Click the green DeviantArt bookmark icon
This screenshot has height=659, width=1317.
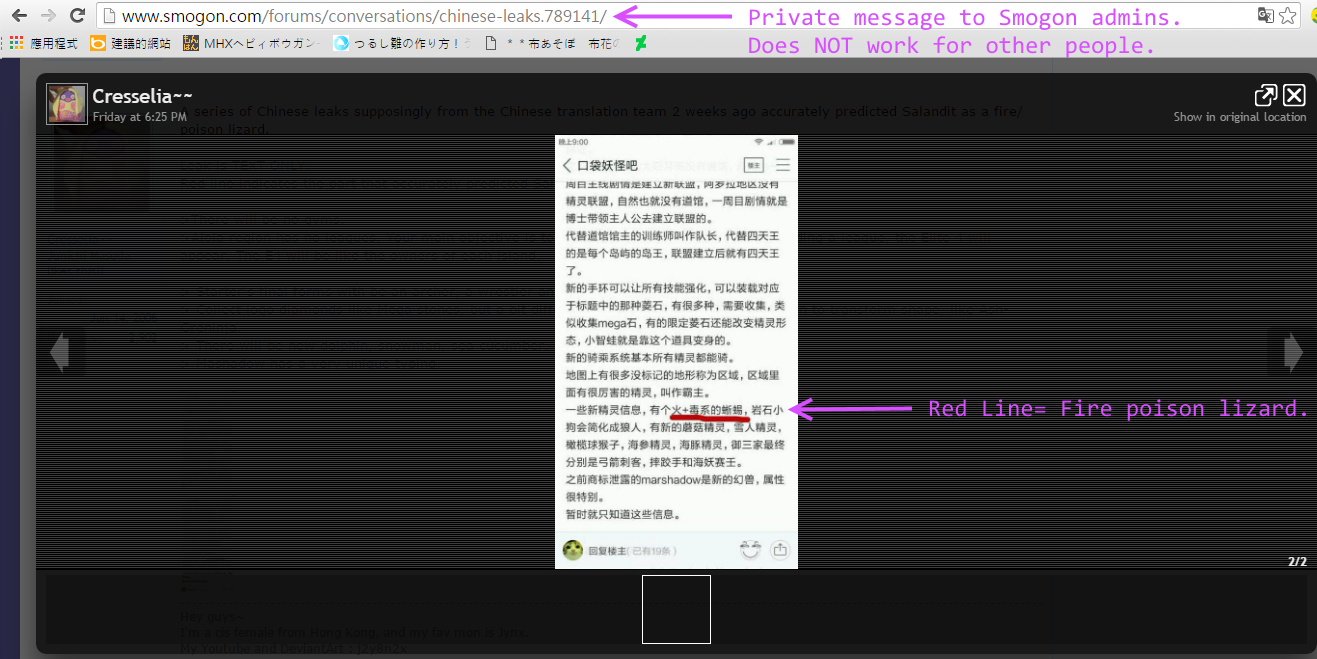click(x=640, y=43)
